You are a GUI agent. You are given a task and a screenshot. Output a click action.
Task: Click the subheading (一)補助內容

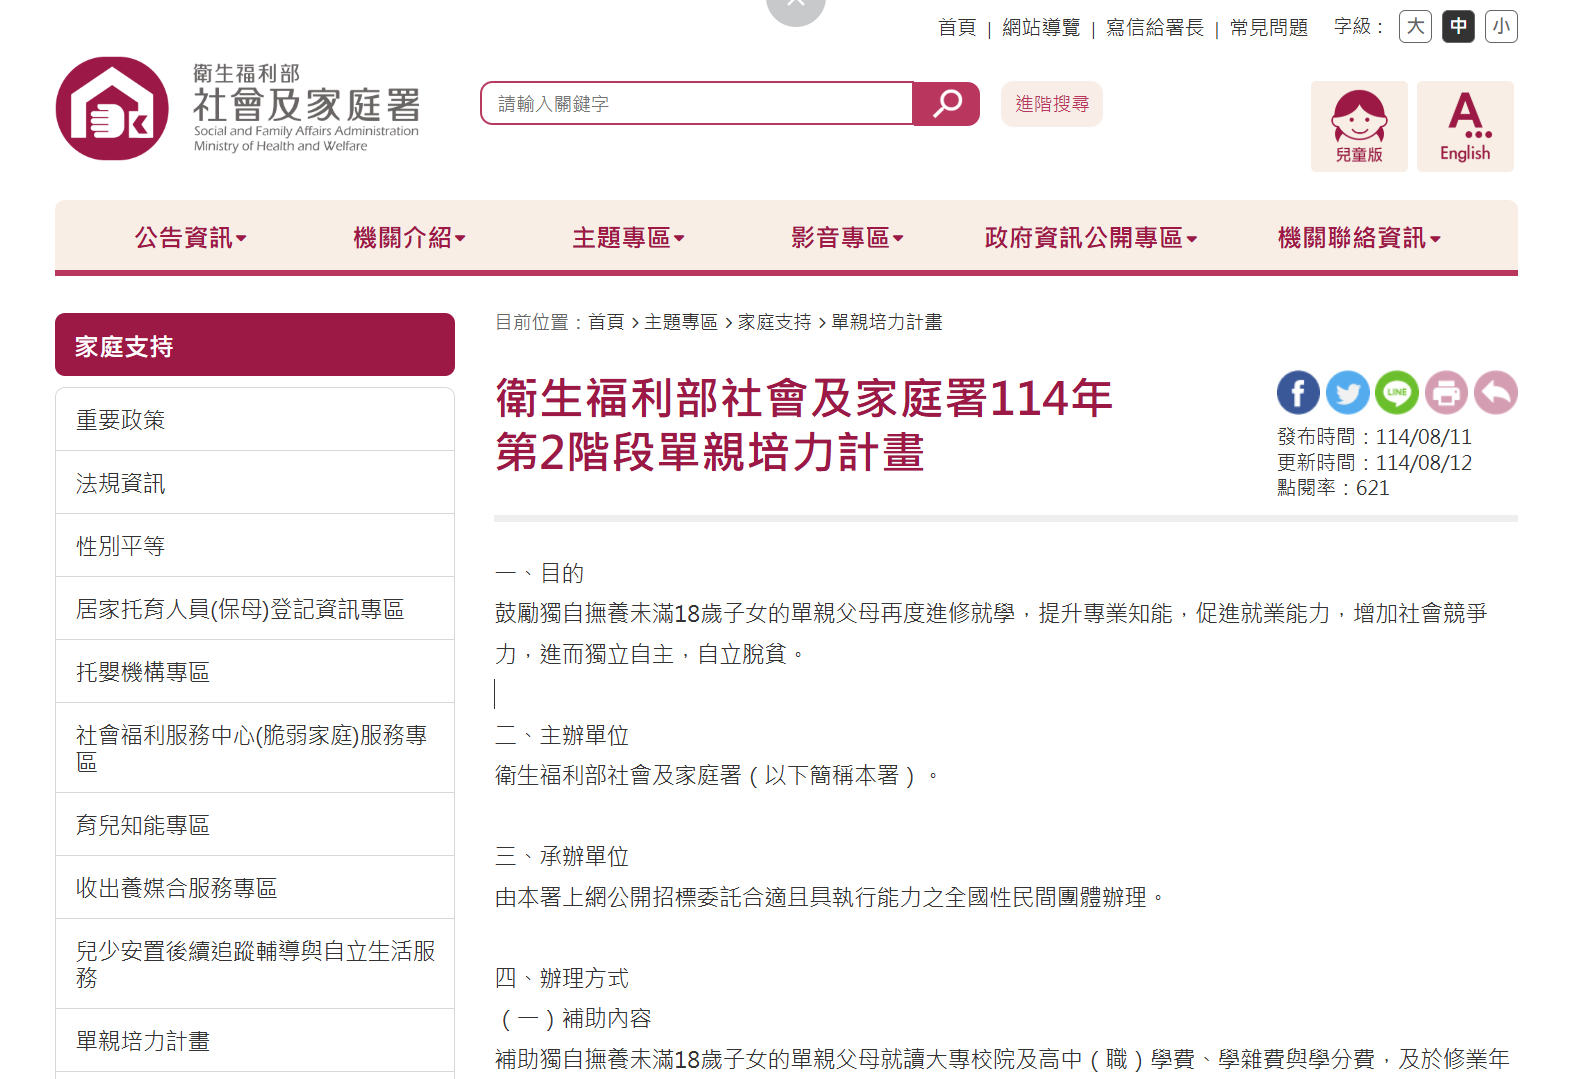(575, 1019)
